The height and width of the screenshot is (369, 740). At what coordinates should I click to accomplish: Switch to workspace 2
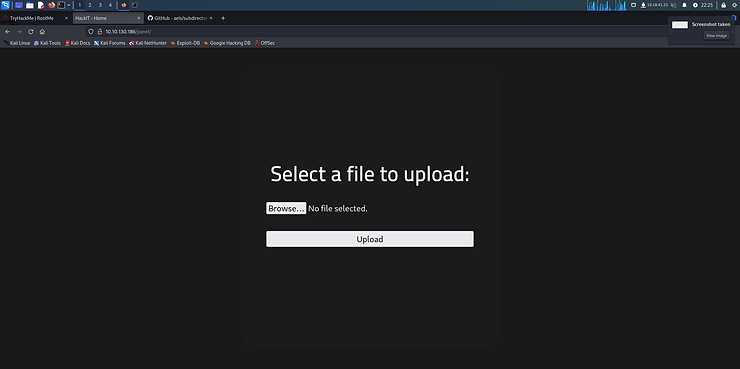pos(90,5)
